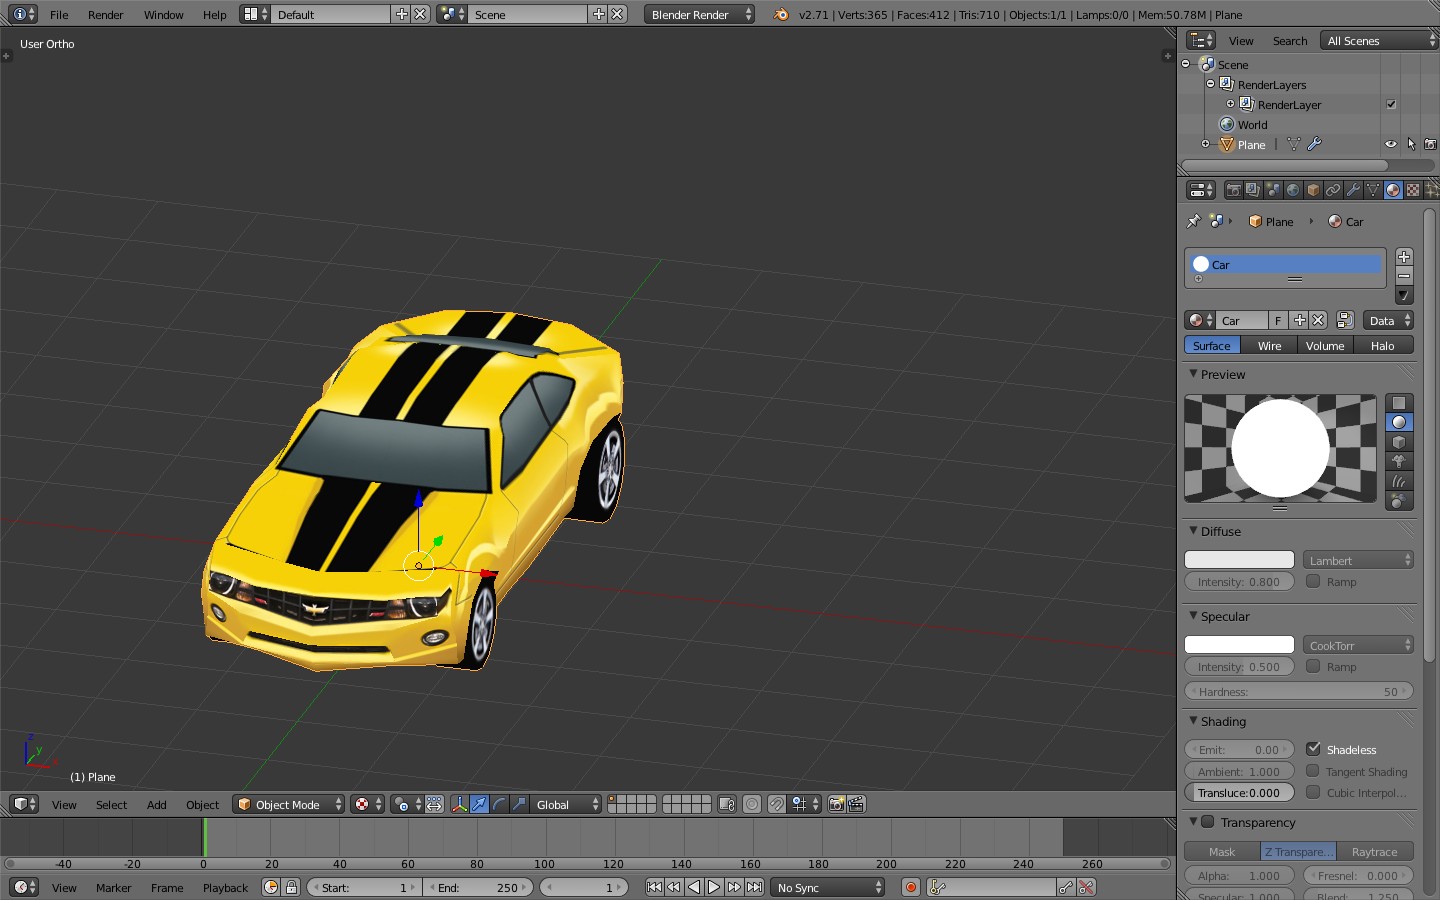Screen dimensions: 1440x900
Task: Open the Modifiers wrench tab in properties
Action: [x=1353, y=190]
